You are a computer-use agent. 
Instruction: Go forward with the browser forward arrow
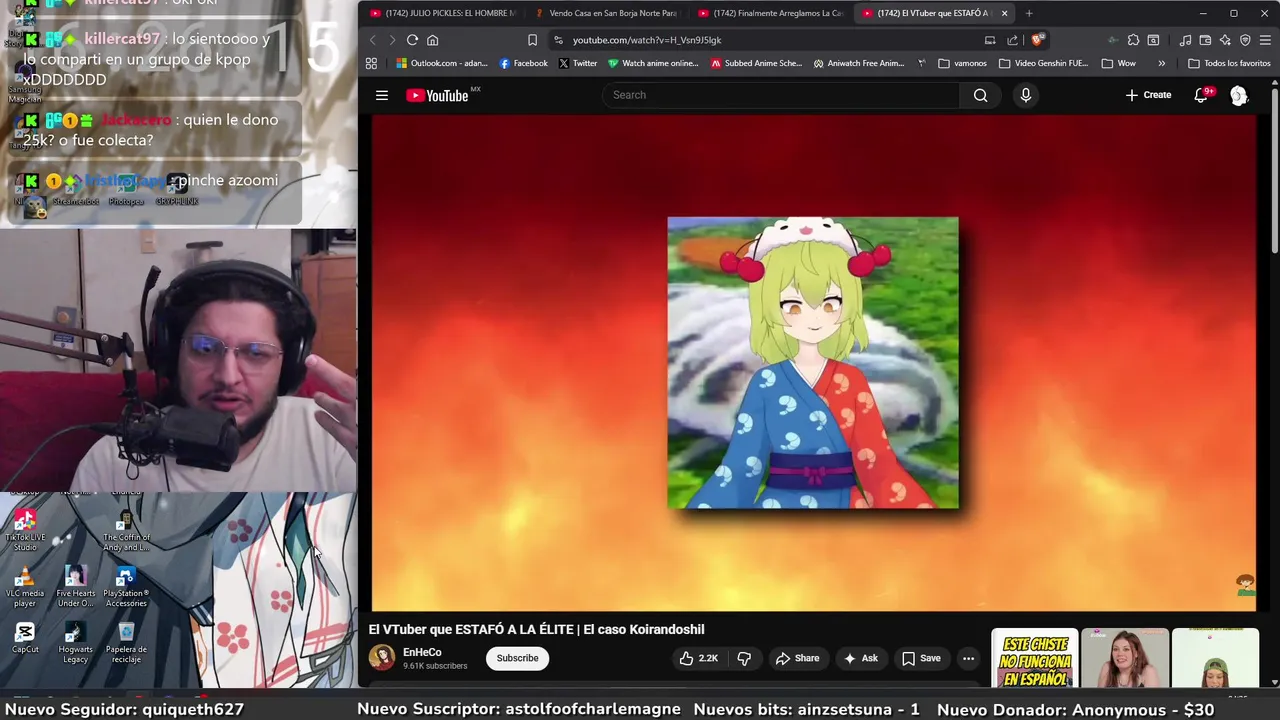tap(391, 40)
